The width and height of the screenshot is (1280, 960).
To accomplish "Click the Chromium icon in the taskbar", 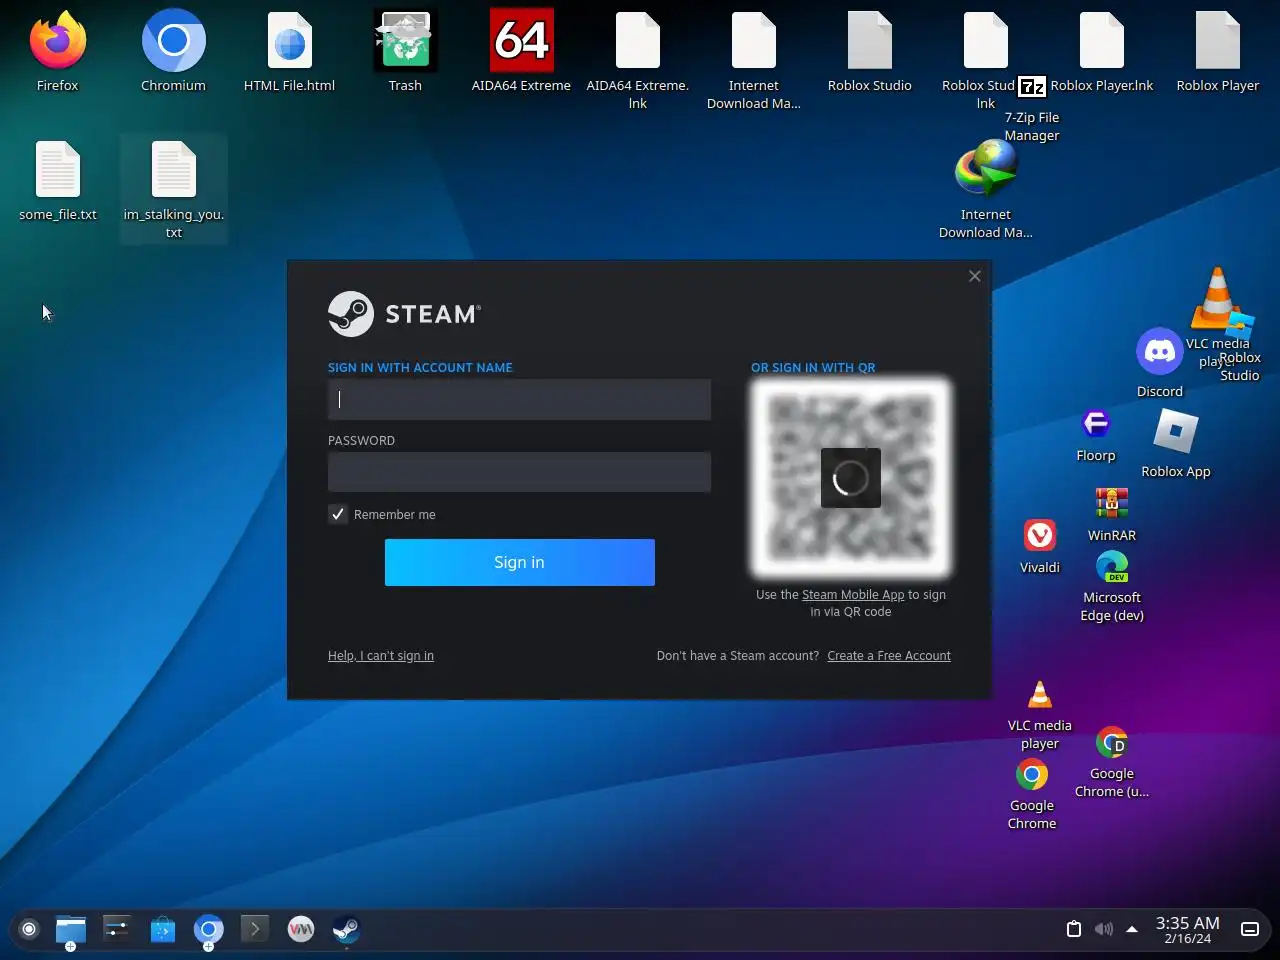I will pyautogui.click(x=208, y=929).
